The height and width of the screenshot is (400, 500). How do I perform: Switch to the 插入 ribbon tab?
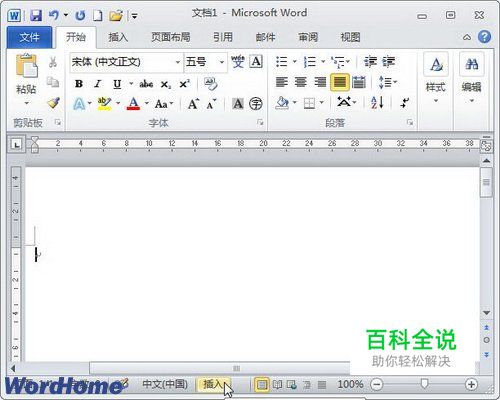118,37
